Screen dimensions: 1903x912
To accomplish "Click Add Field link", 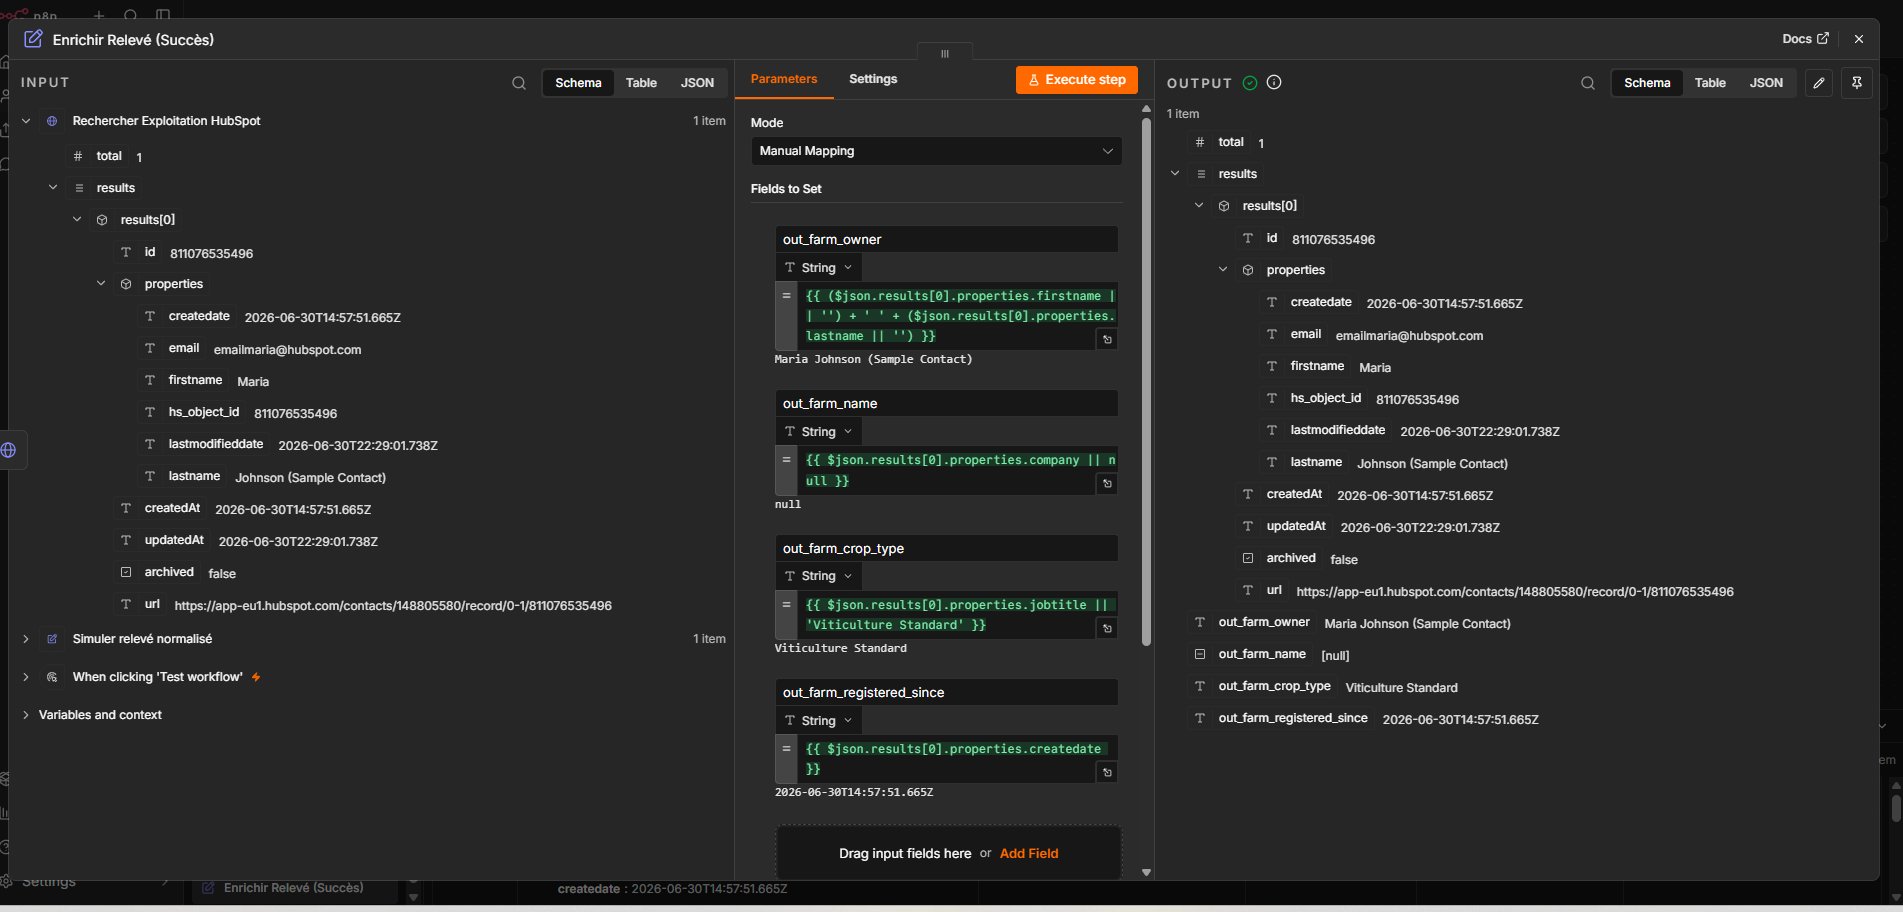I will tap(1029, 854).
